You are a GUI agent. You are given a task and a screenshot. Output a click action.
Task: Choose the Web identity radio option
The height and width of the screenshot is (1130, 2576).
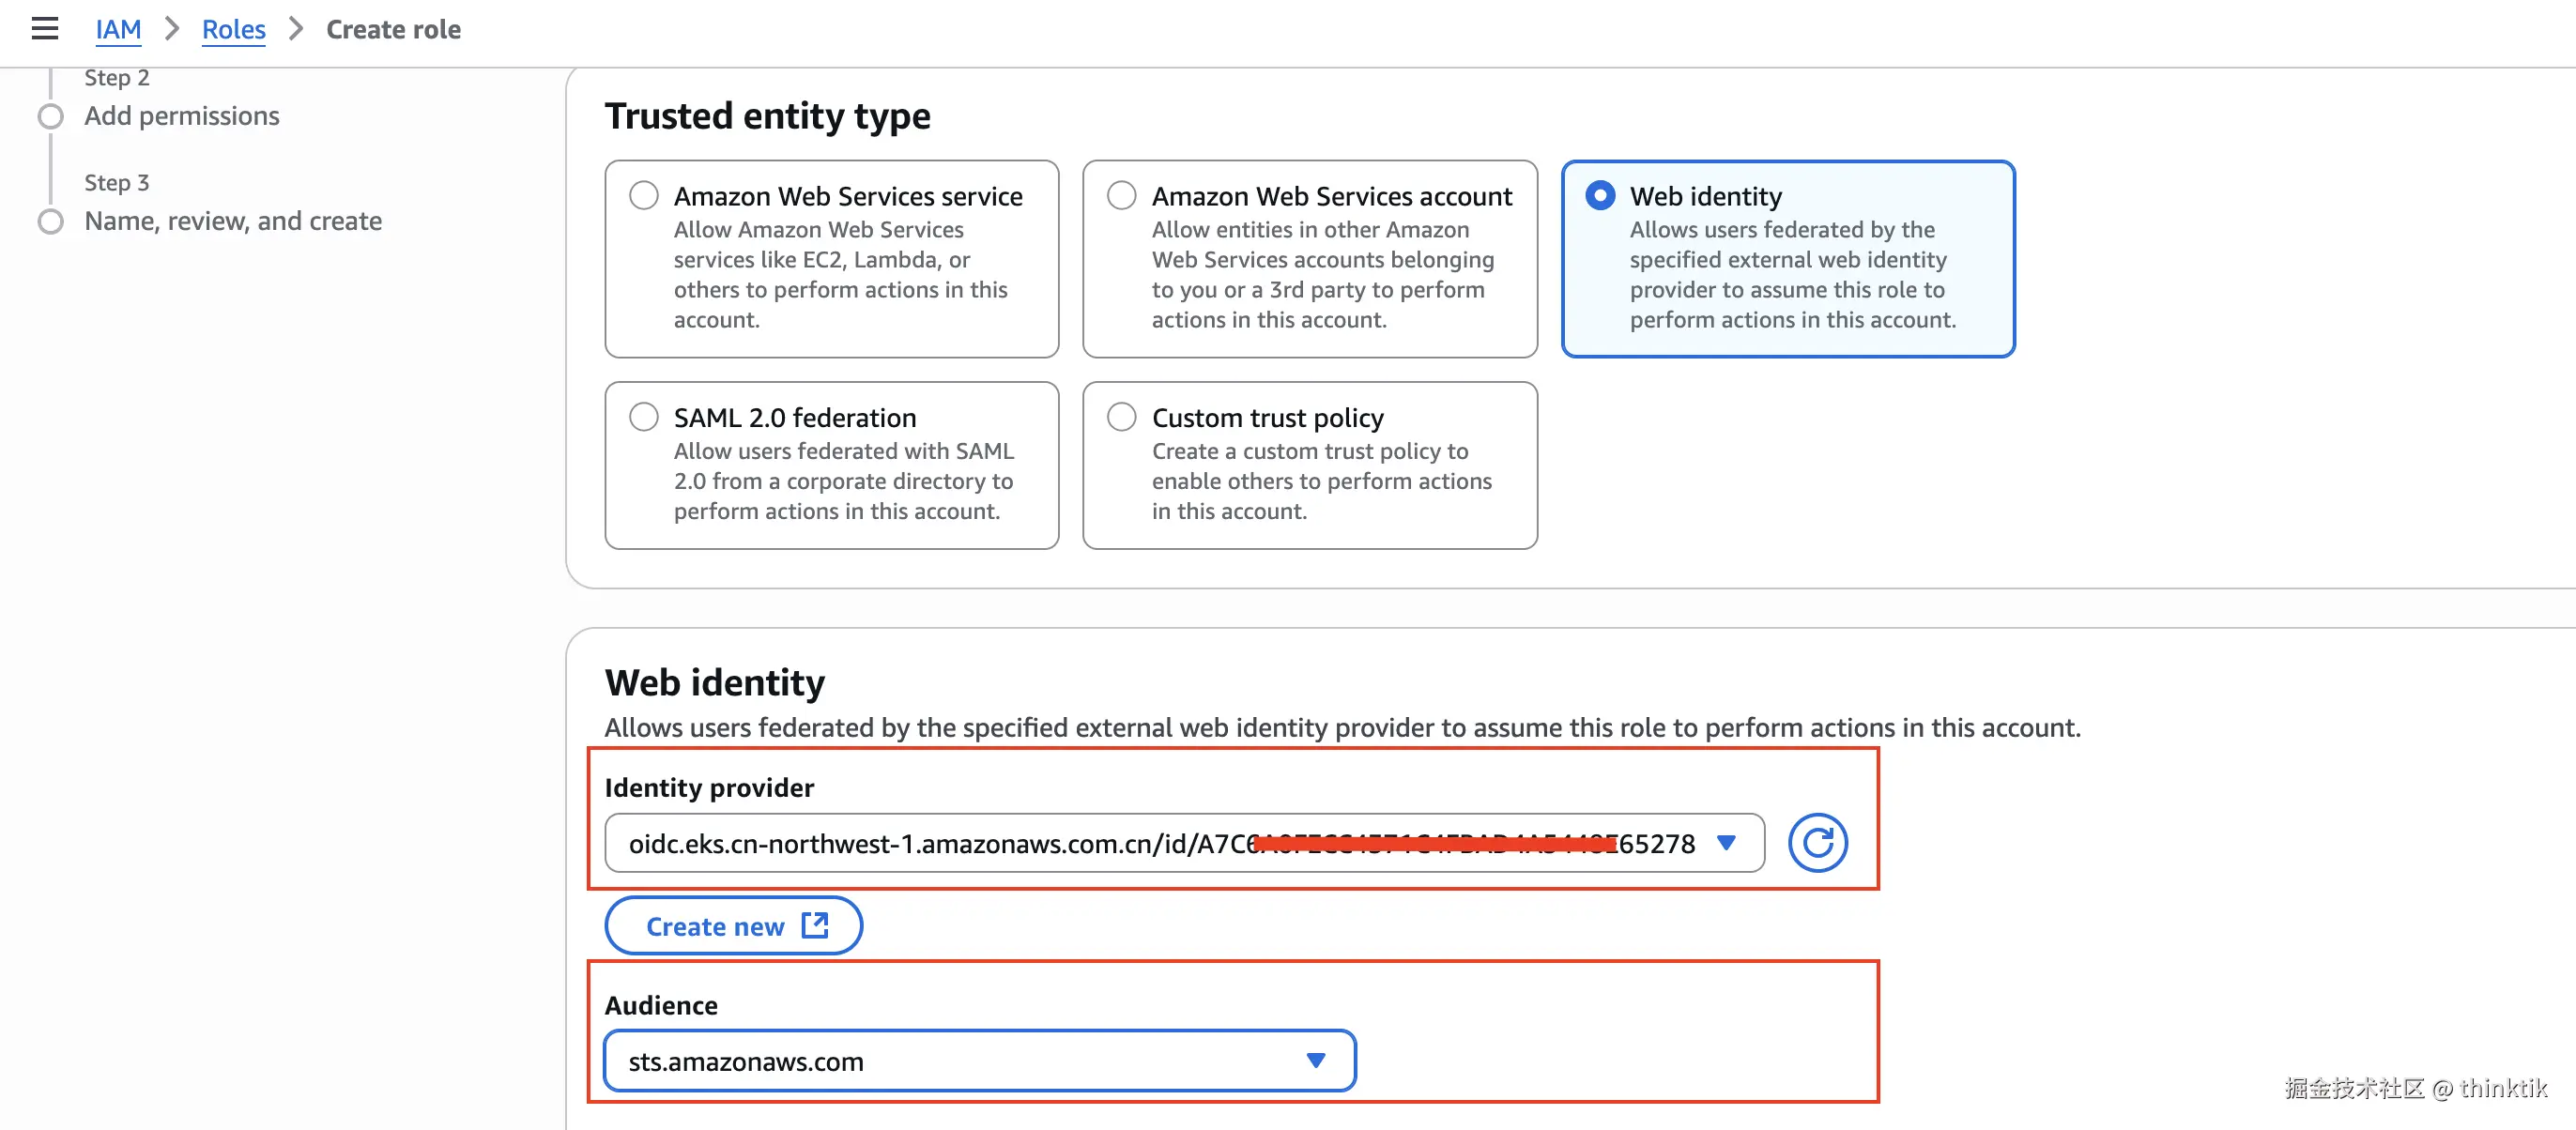click(x=1600, y=195)
